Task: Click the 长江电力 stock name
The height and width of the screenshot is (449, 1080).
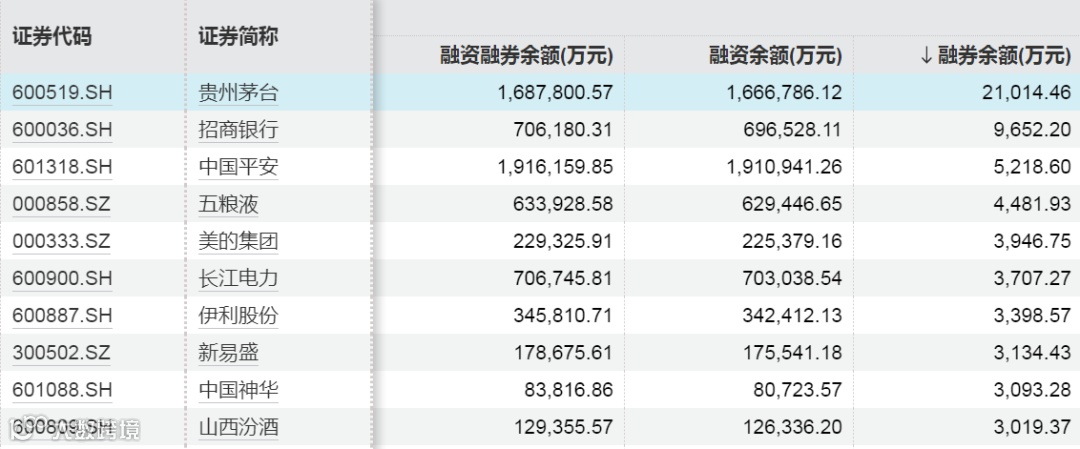Action: [x=238, y=278]
